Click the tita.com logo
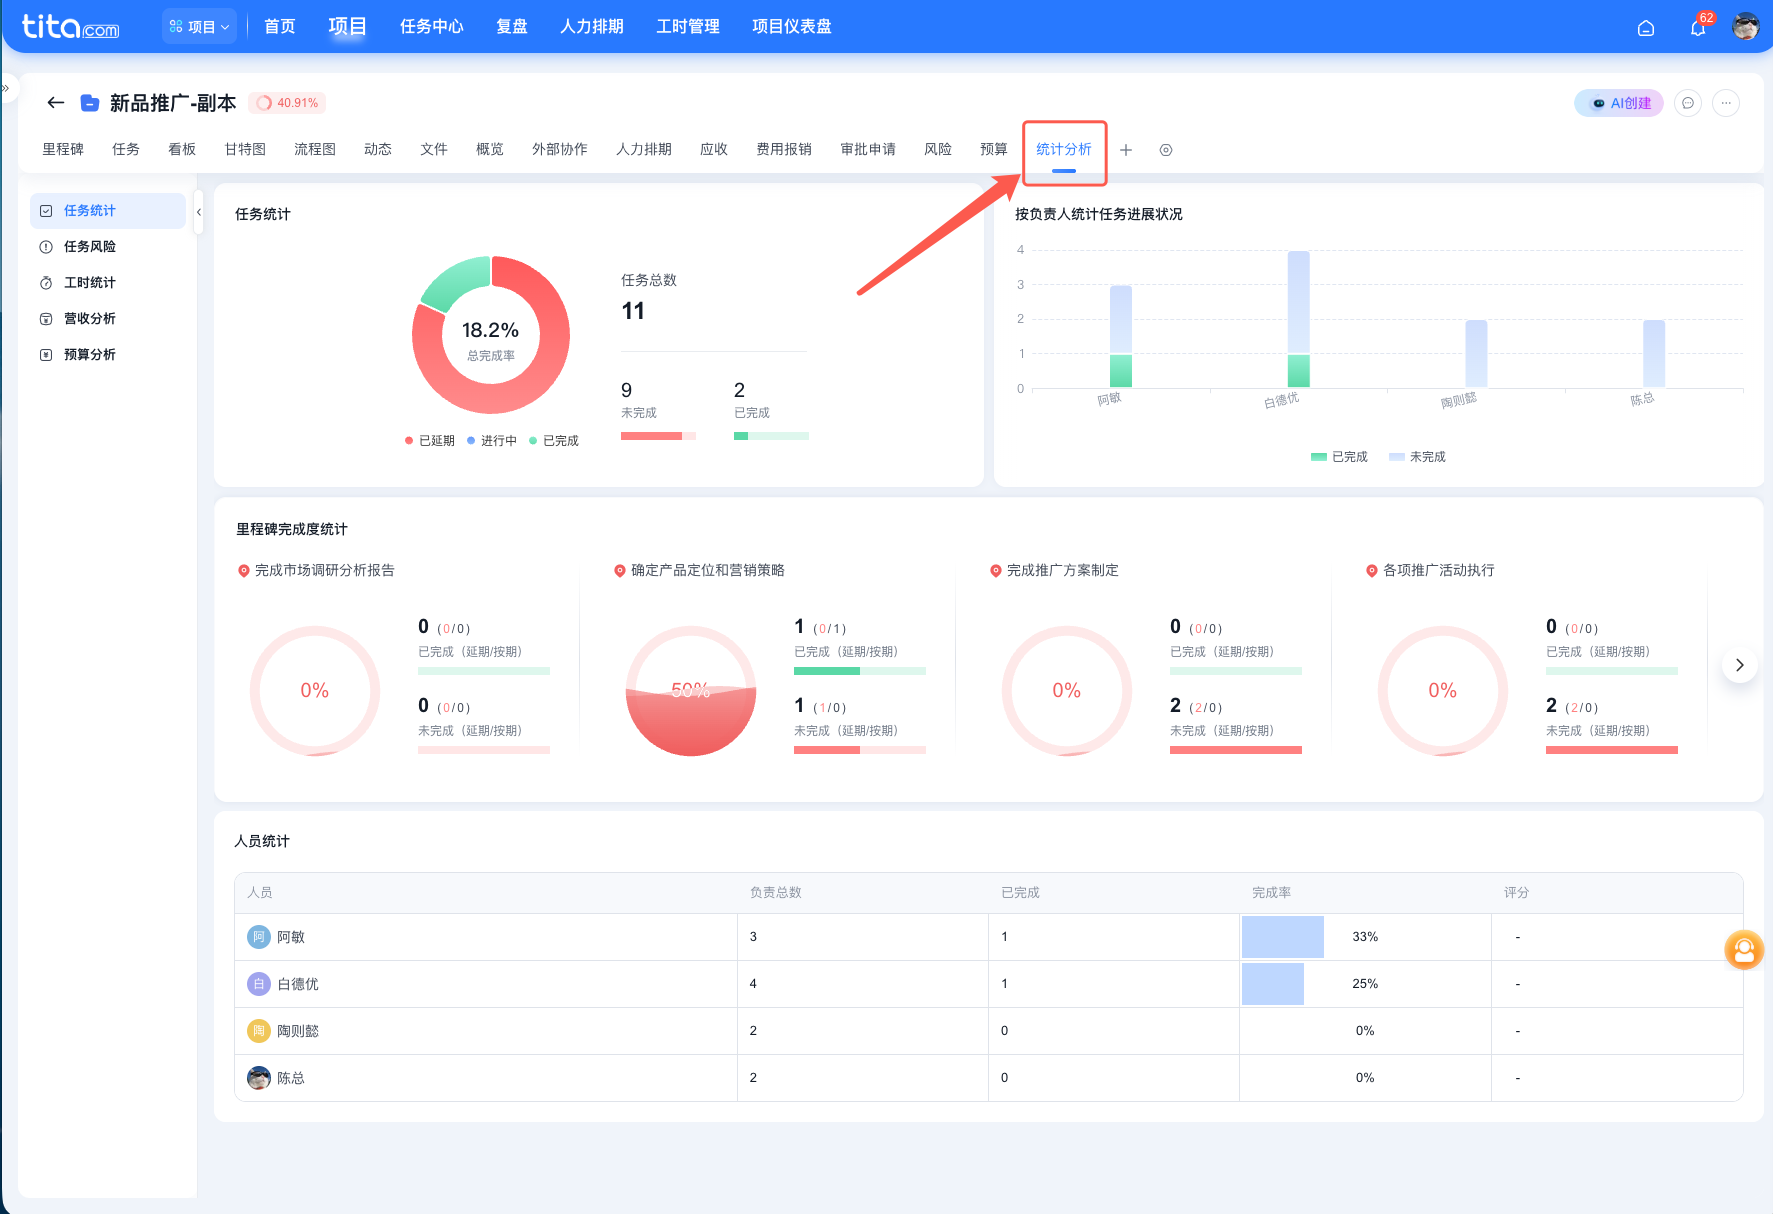This screenshot has width=1773, height=1214. pyautogui.click(x=70, y=26)
